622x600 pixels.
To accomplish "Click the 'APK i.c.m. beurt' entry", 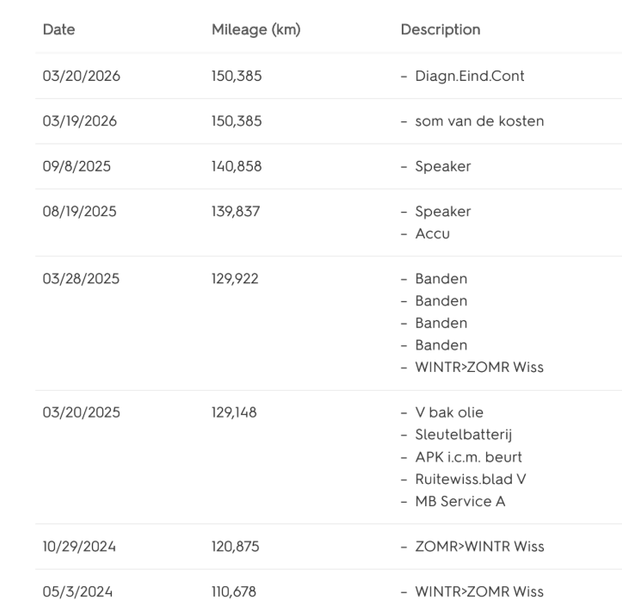I will pos(468,456).
